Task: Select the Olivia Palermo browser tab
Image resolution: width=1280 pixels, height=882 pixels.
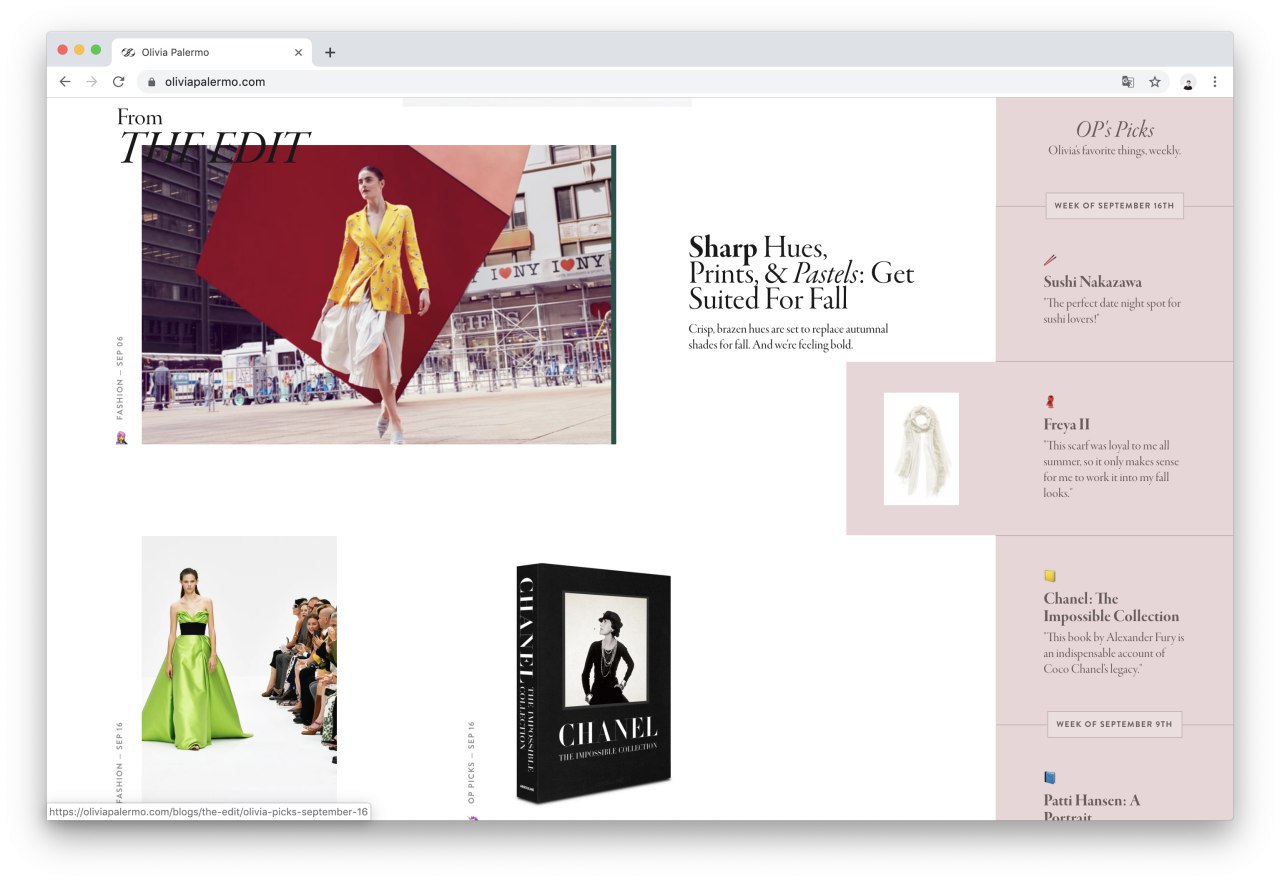Action: [211, 52]
